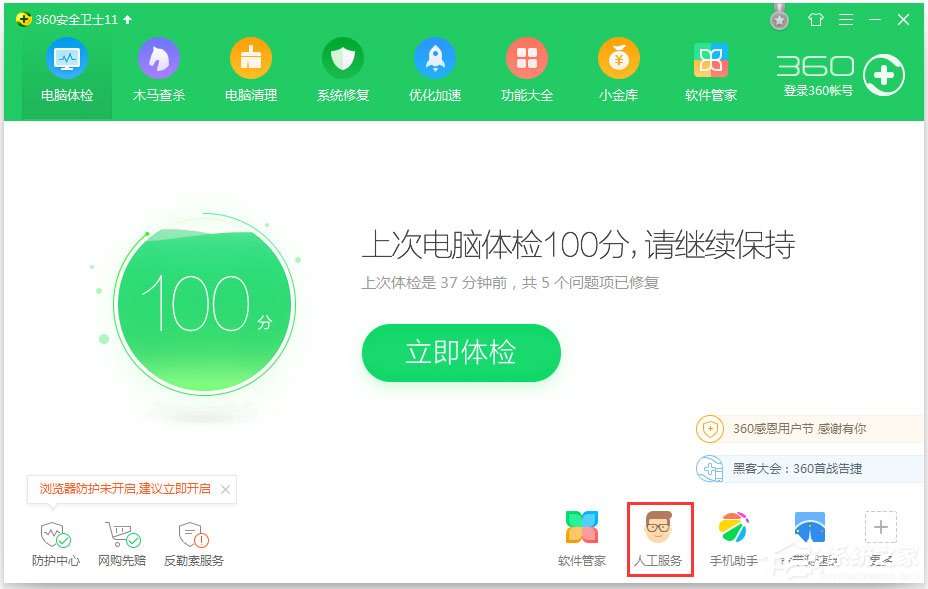Open 人工服务 manual service

660,537
